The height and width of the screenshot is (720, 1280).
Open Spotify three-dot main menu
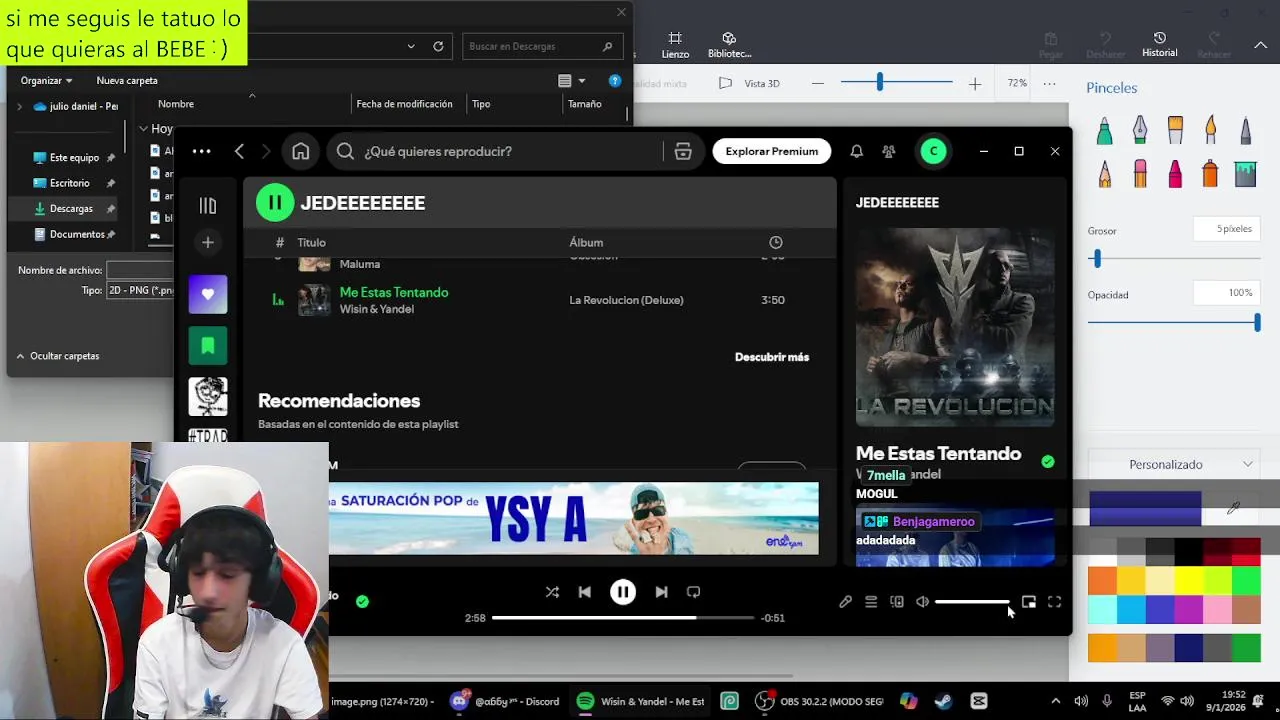tap(201, 151)
